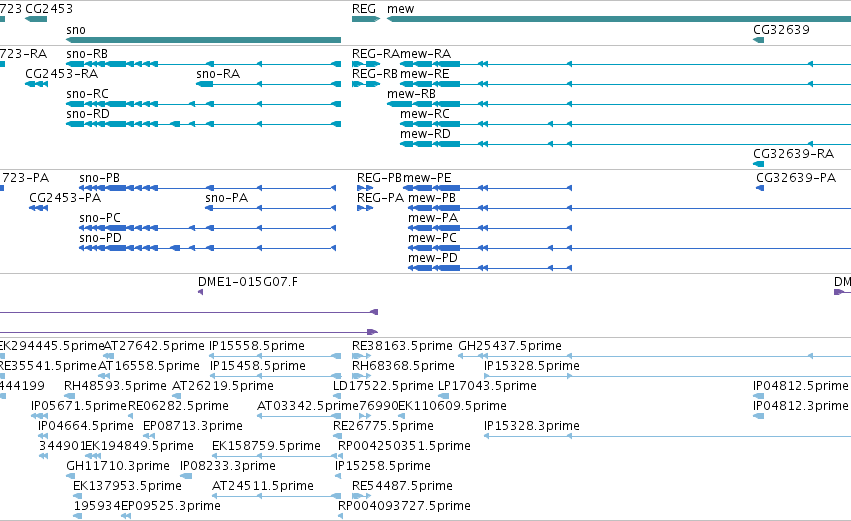Select the GH11710.3prime EST label
Image resolution: width=851 pixels, height=521 pixels.
click(118, 467)
